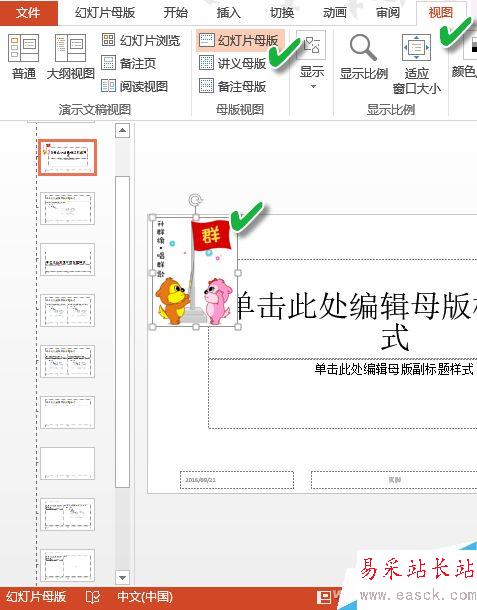
Task: Switch to the 幻灯片母版 ribbon tab
Action: 105,13
